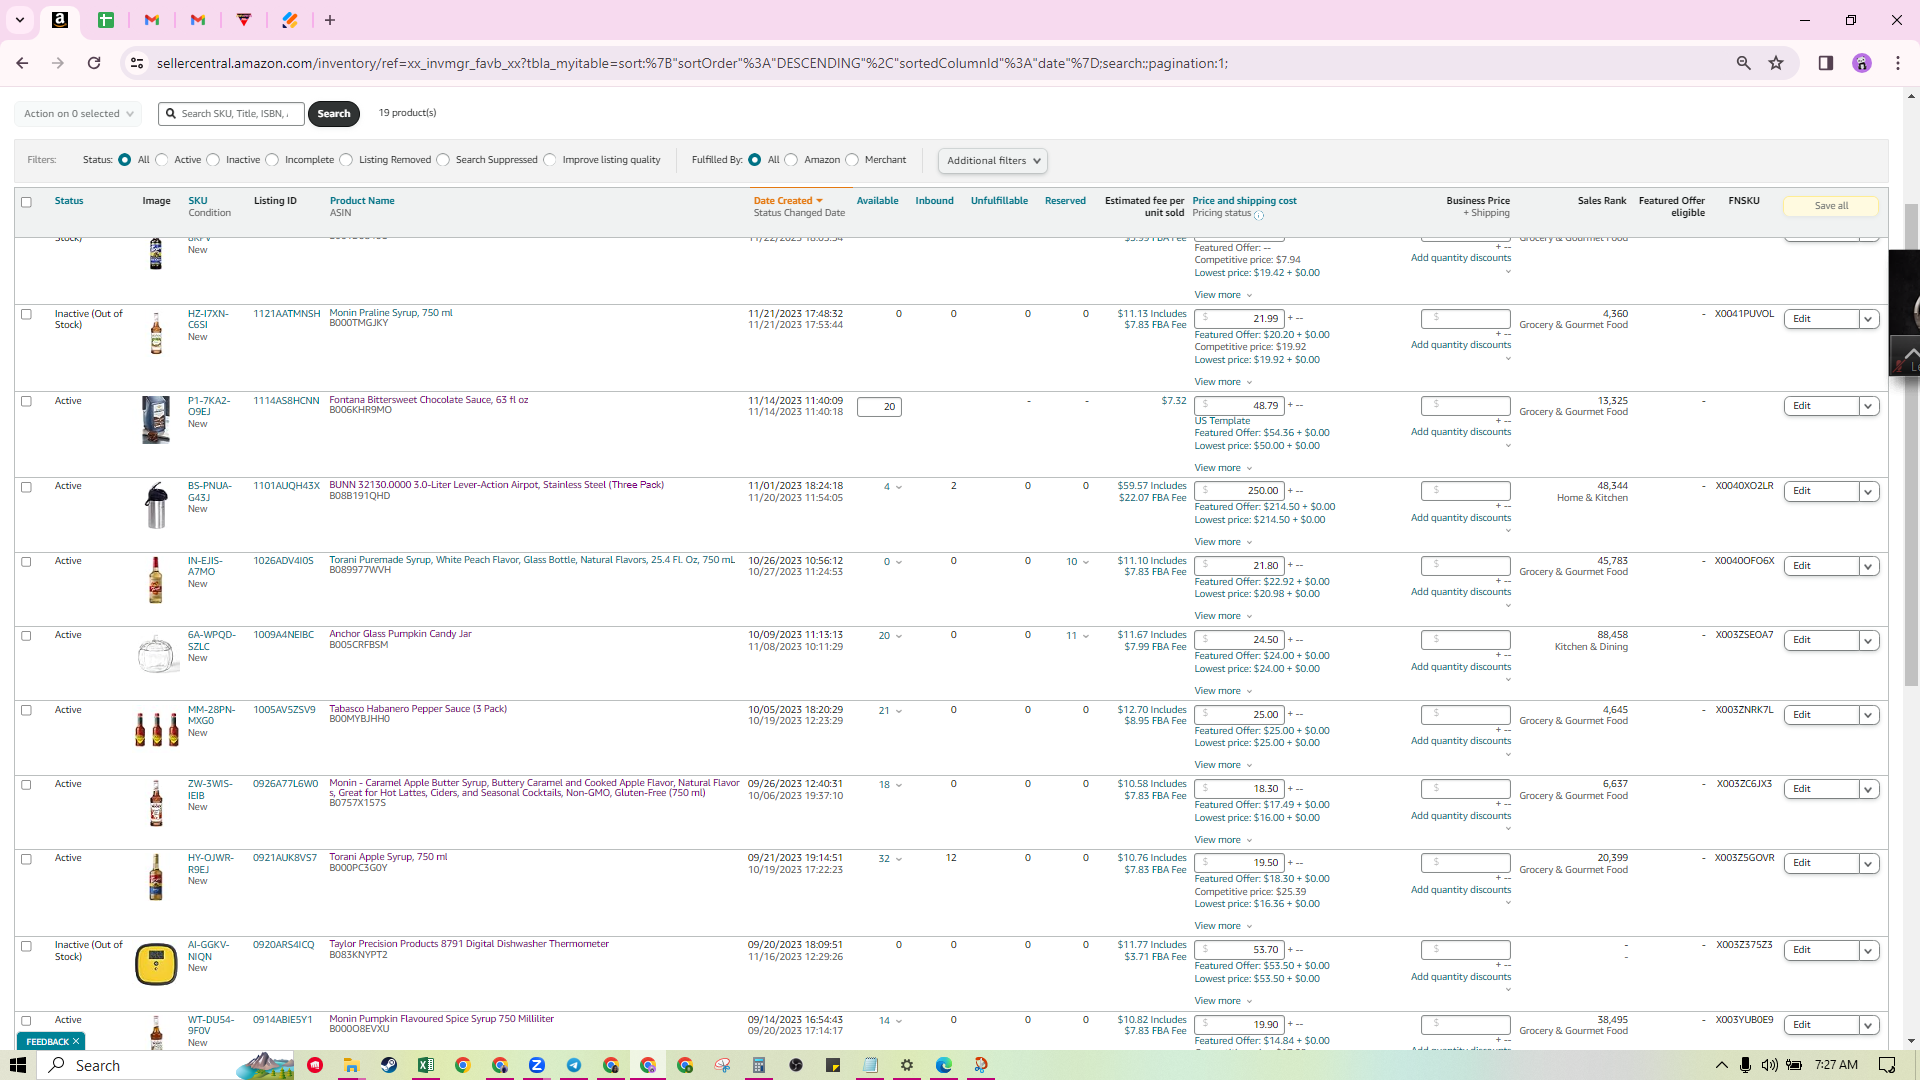Switch to the Amazon Seller Central tab
The height and width of the screenshot is (1080, 1920).
coord(60,20)
